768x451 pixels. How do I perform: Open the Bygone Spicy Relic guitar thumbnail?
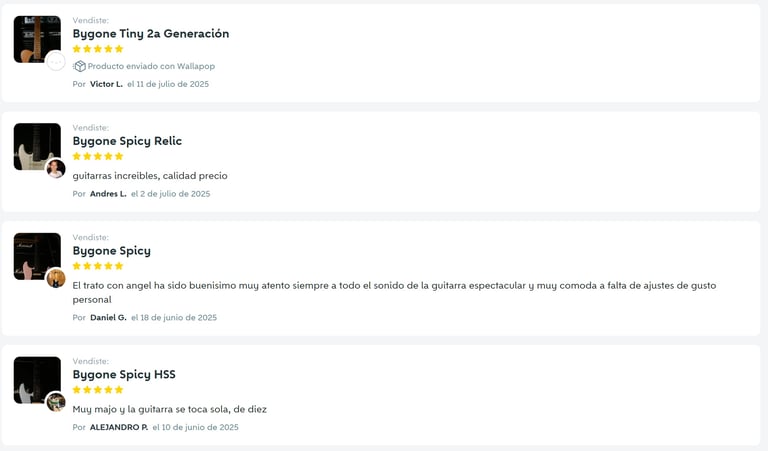36,145
